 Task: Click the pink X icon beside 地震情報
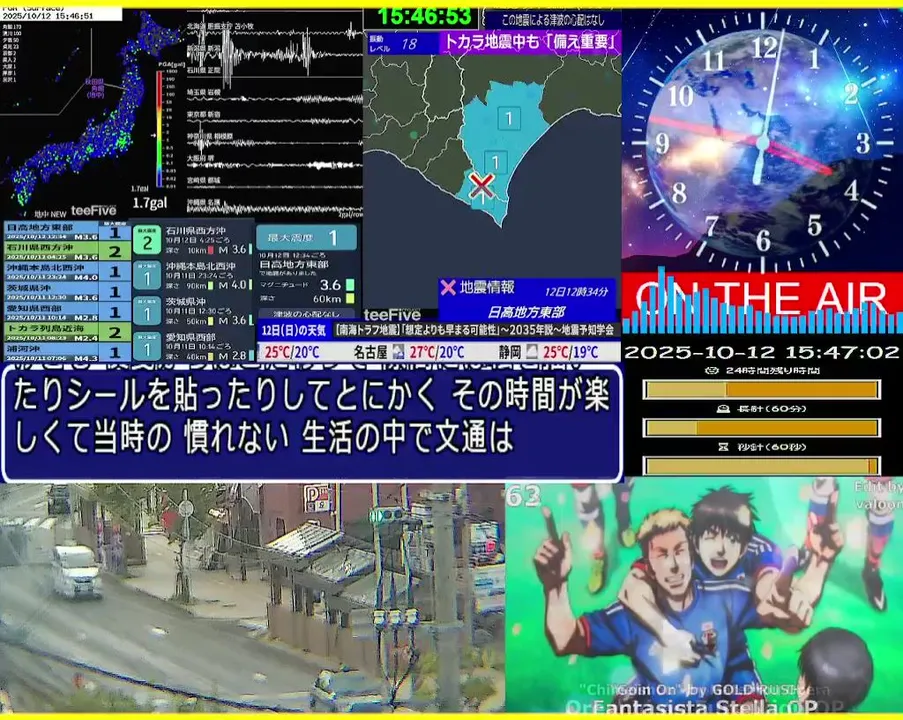[x=447, y=287]
